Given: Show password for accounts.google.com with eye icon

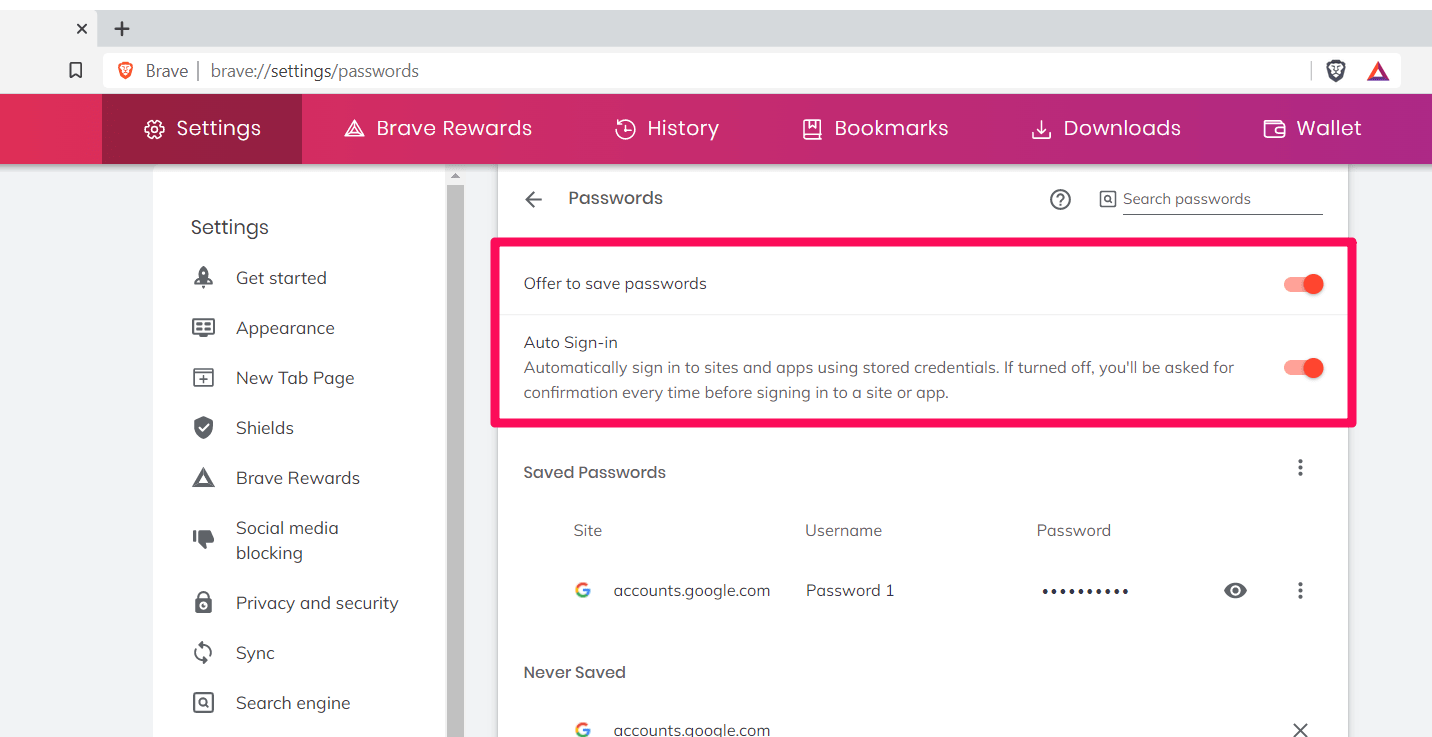Looking at the screenshot, I should coord(1236,590).
